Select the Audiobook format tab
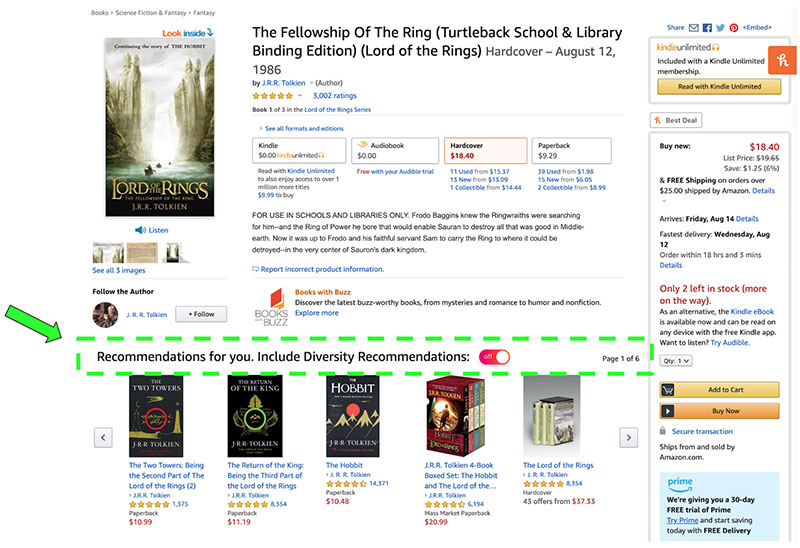Image resolution: width=800 pixels, height=548 pixels. click(393, 150)
